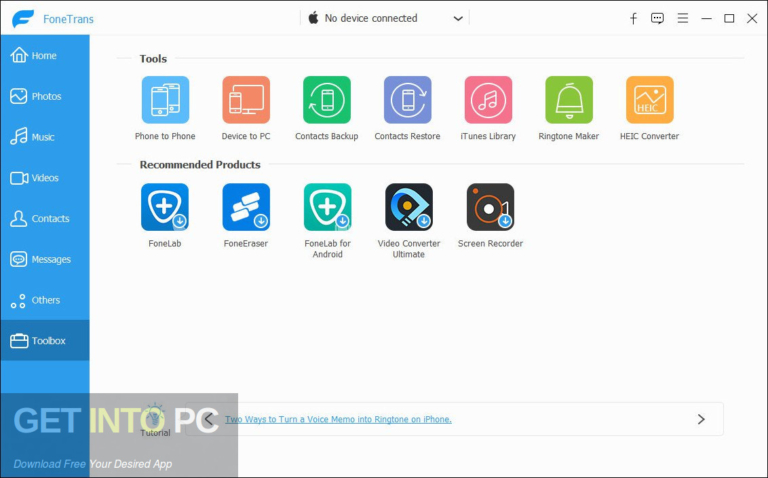Download the FoneLab product
This screenshot has width=768, height=478.
(165, 207)
